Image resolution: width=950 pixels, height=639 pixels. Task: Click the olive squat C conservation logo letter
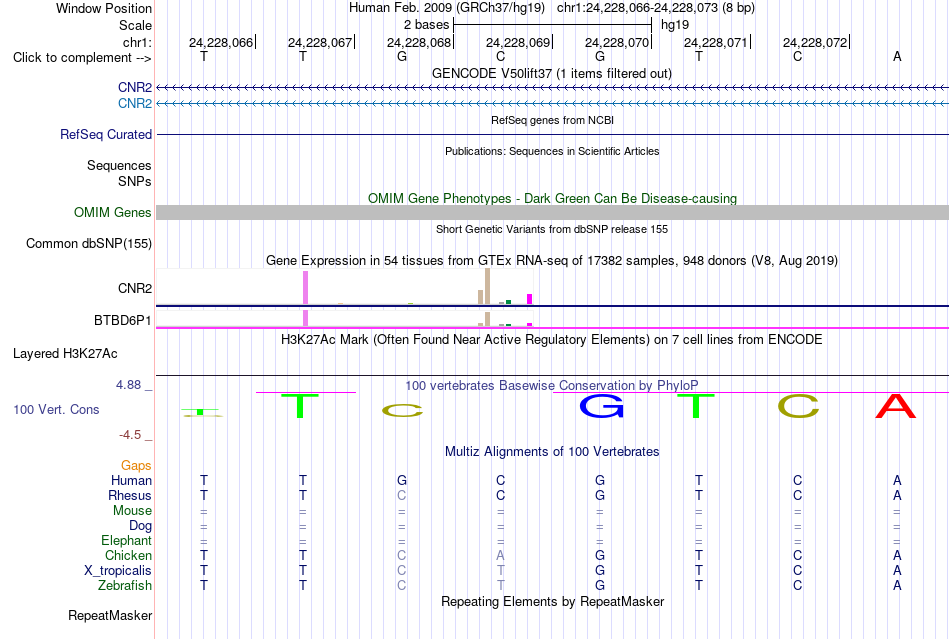coord(402,411)
